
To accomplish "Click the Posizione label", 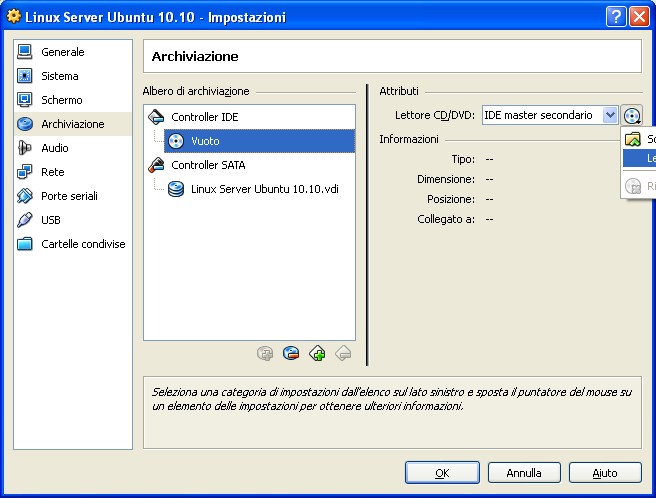I will 451,199.
